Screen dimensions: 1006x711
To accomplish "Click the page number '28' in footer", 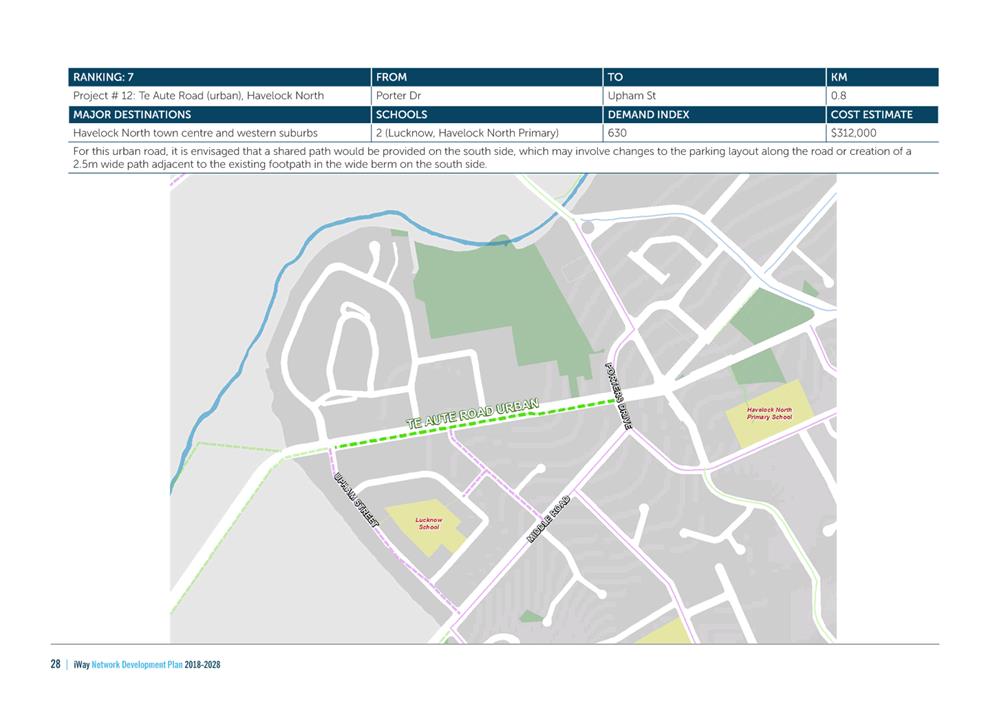I will (x=55, y=664).
